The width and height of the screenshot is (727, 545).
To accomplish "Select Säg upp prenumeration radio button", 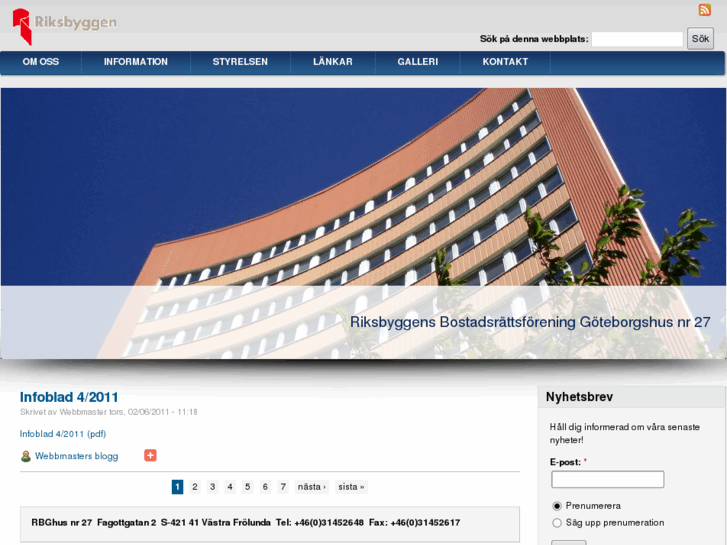I will pyautogui.click(x=557, y=523).
